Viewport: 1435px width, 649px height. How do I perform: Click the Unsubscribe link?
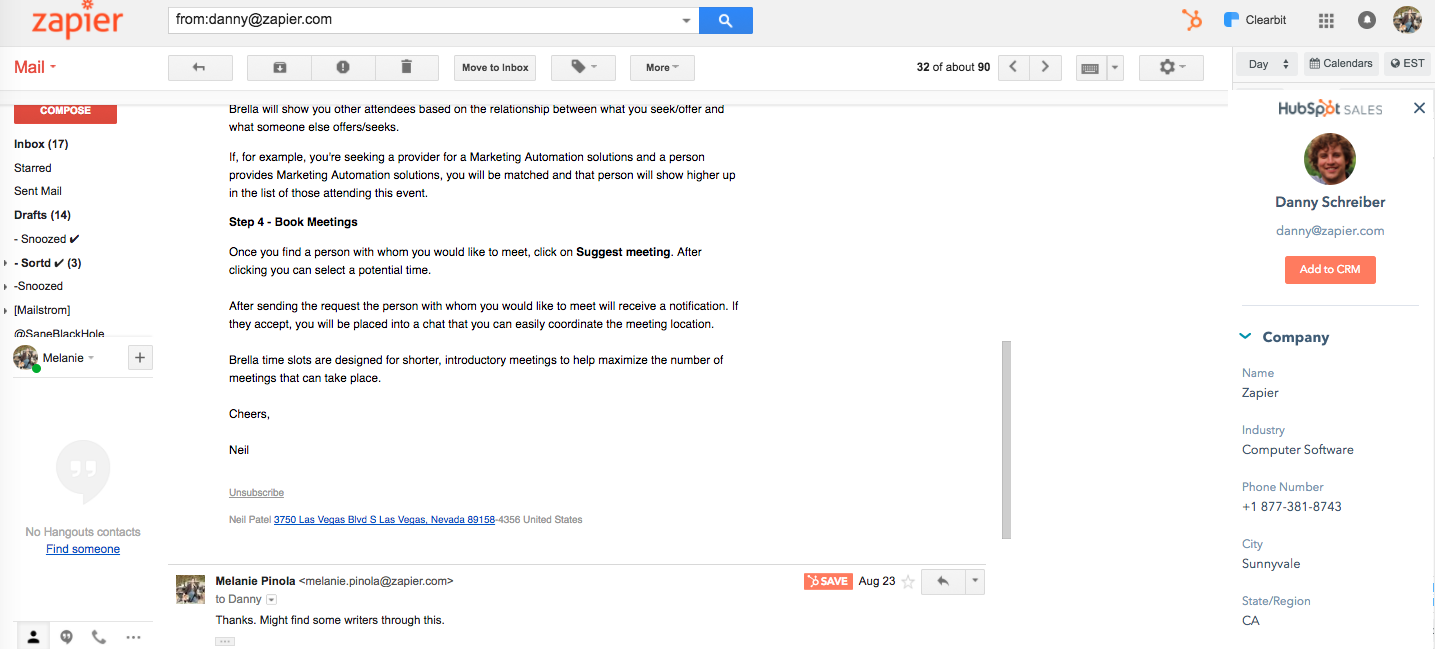[256, 493]
